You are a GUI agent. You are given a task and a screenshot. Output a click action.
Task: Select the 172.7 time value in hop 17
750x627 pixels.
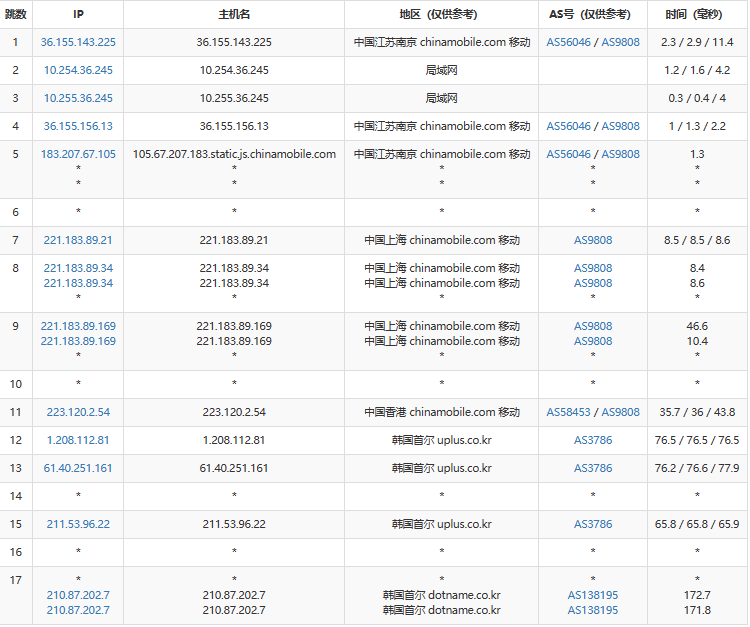pos(697,595)
